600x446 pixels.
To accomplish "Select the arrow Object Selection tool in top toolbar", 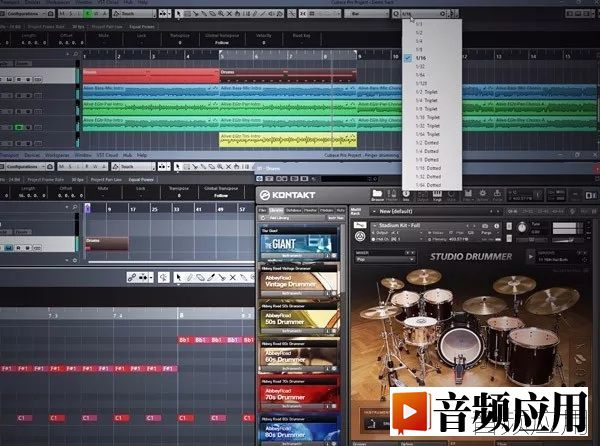I will tap(178, 14).
